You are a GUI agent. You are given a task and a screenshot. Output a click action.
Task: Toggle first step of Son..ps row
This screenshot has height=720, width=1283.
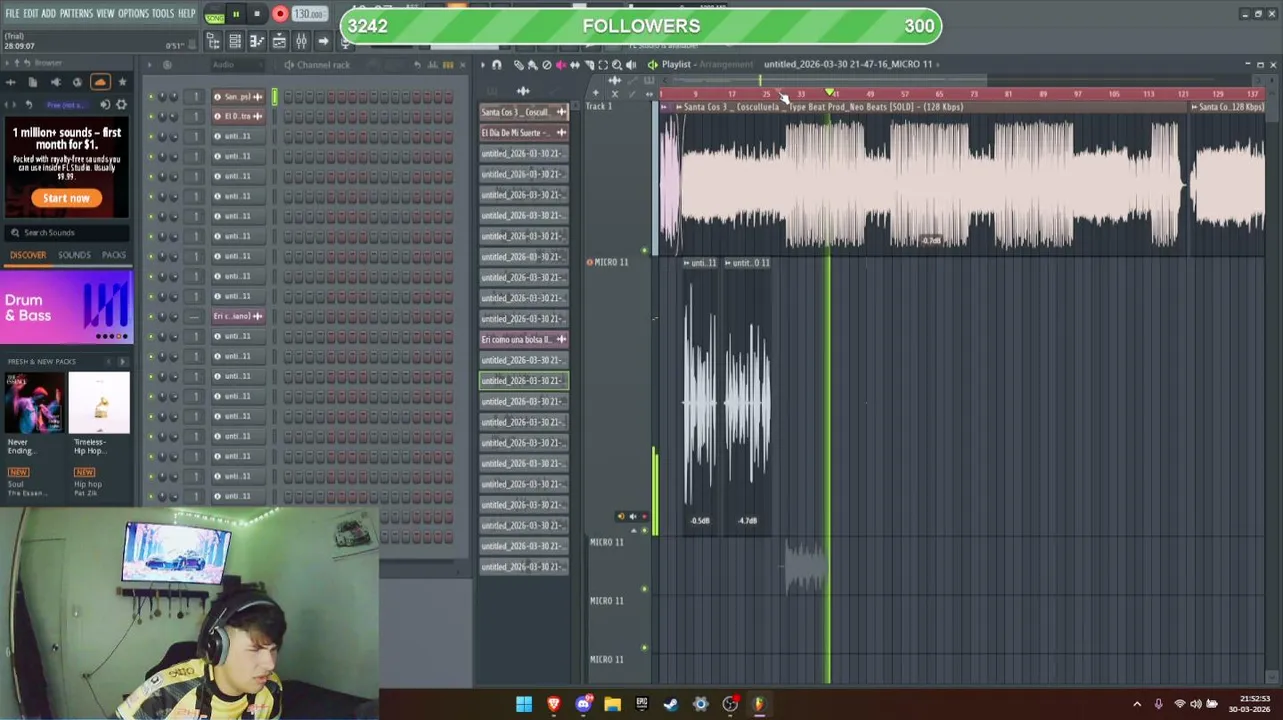point(289,97)
